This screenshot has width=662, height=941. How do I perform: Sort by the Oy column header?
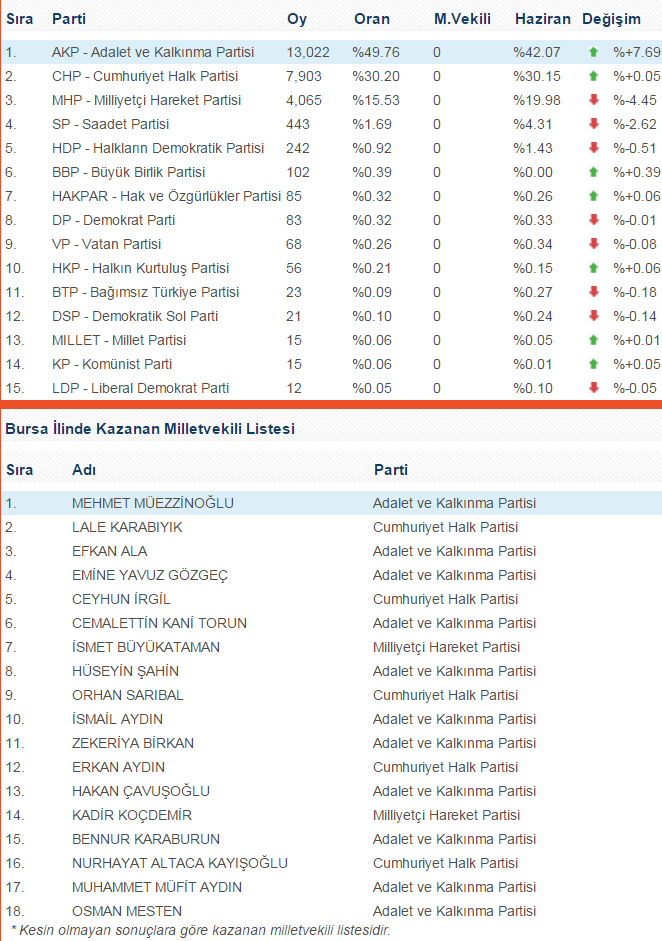click(297, 20)
